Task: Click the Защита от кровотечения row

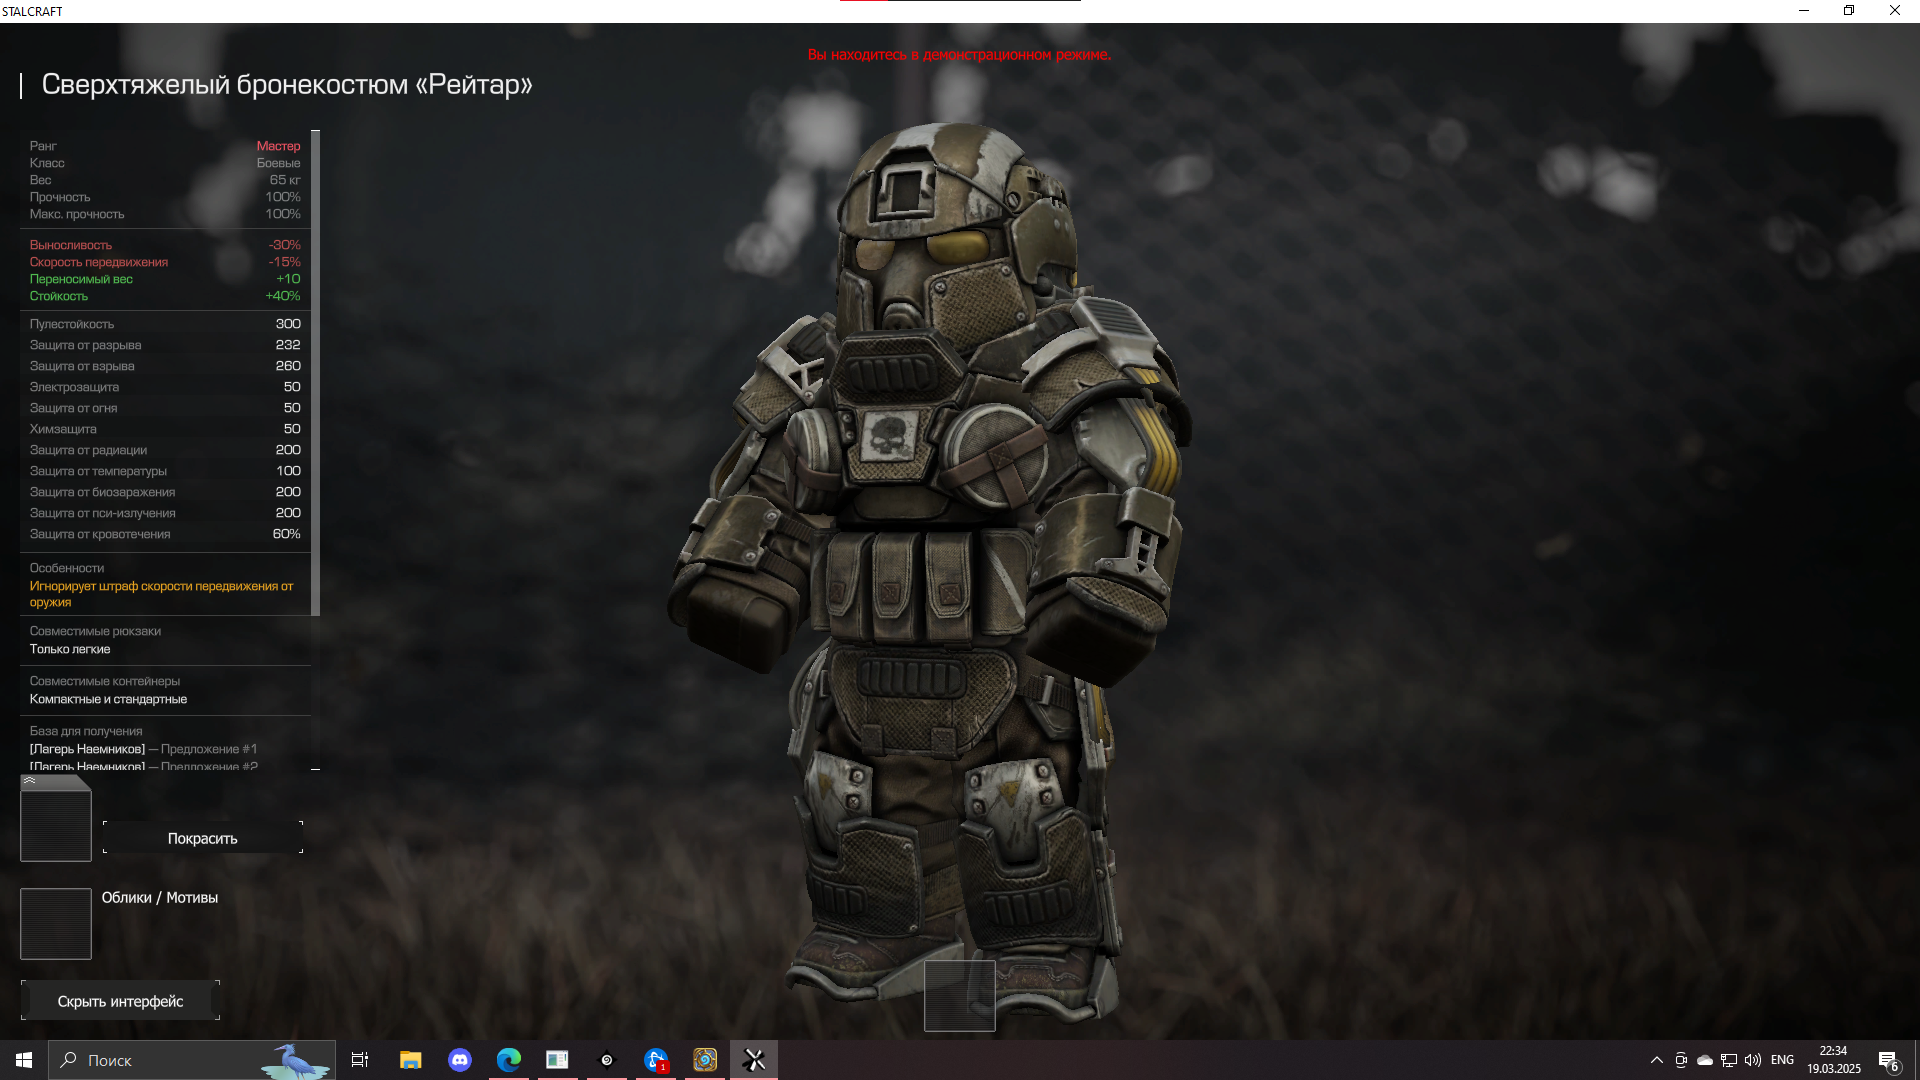Action: coord(165,534)
